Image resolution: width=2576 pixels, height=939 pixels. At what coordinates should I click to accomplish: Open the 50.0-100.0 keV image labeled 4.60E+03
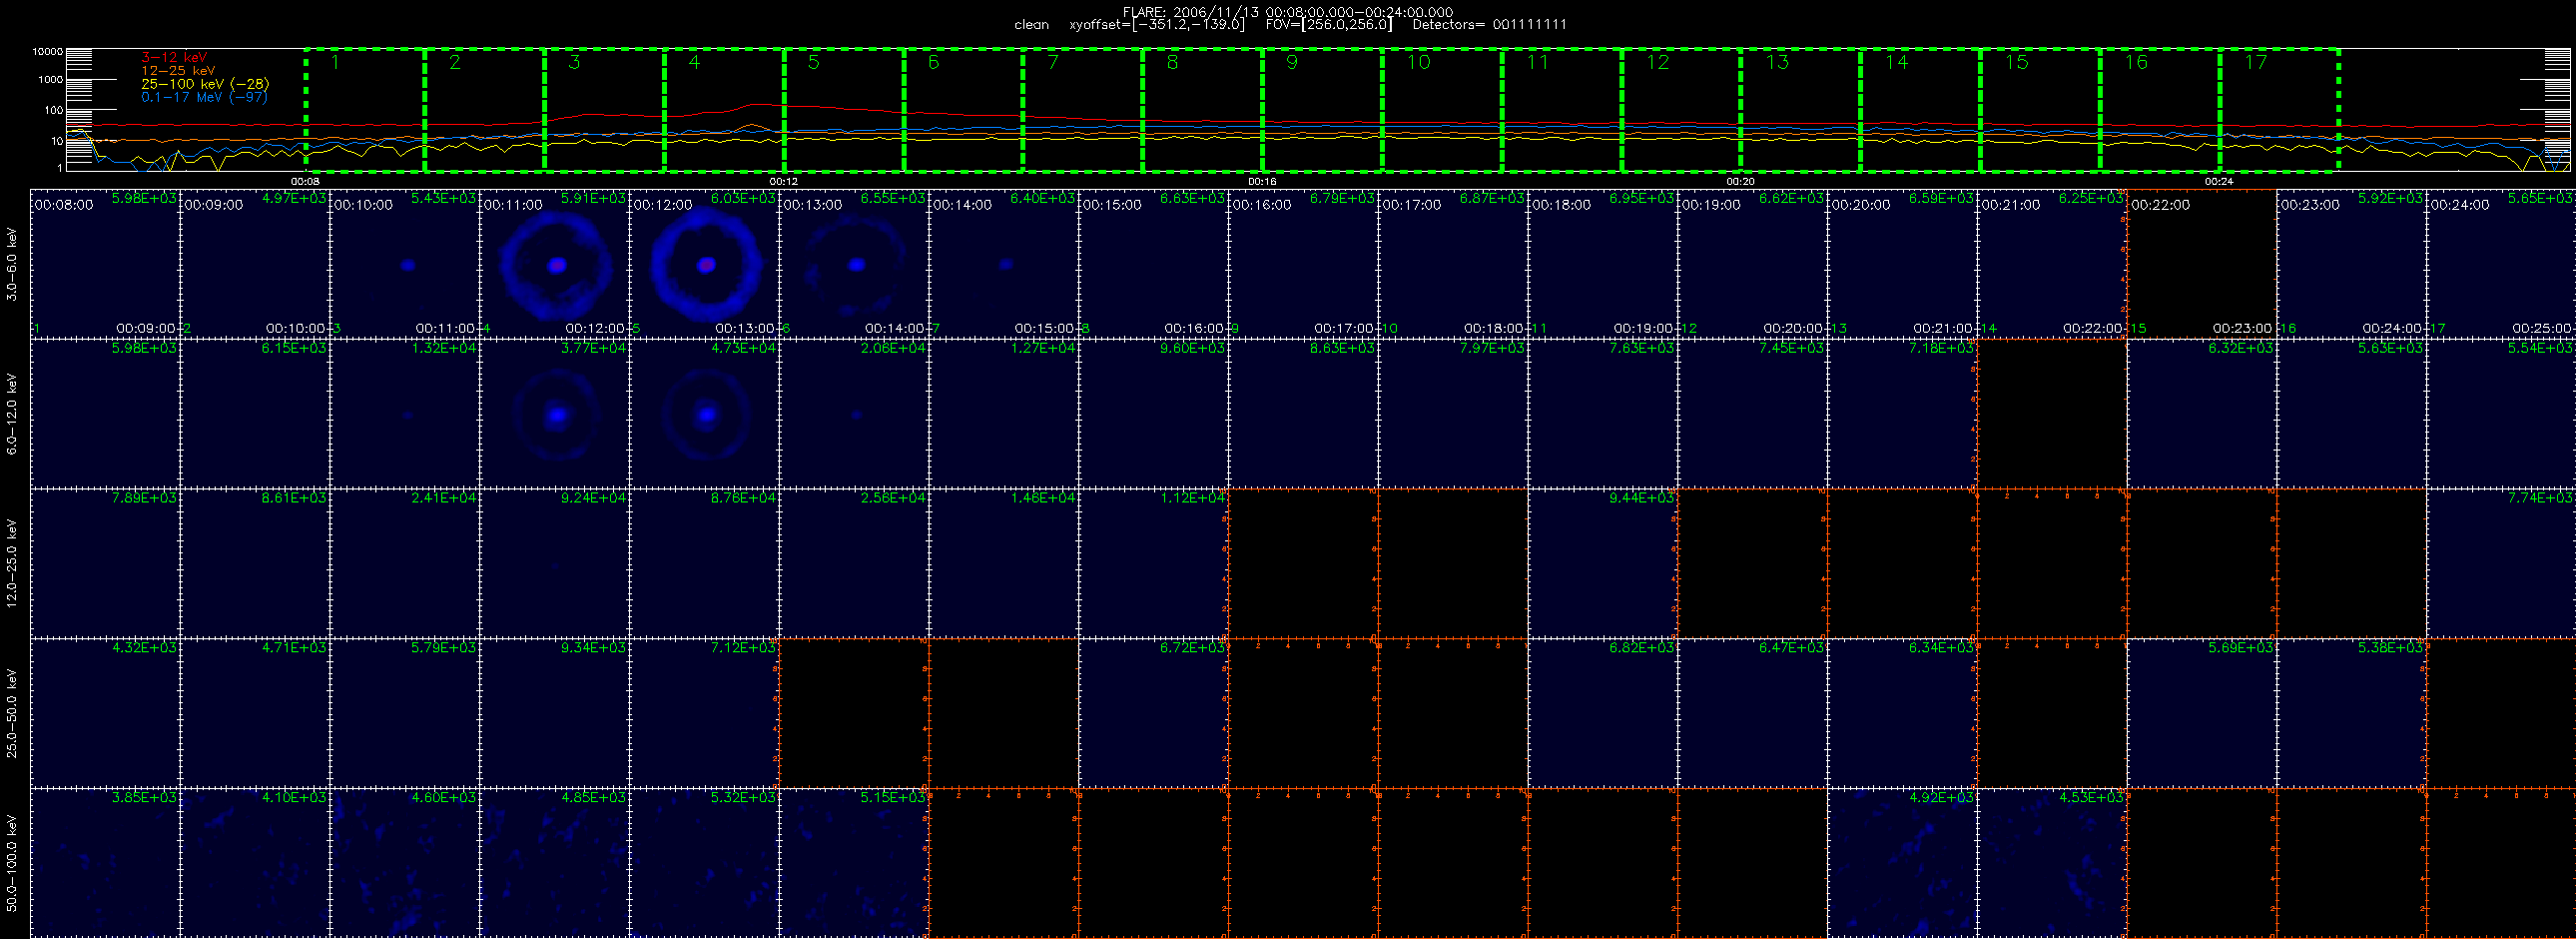pyautogui.click(x=405, y=863)
